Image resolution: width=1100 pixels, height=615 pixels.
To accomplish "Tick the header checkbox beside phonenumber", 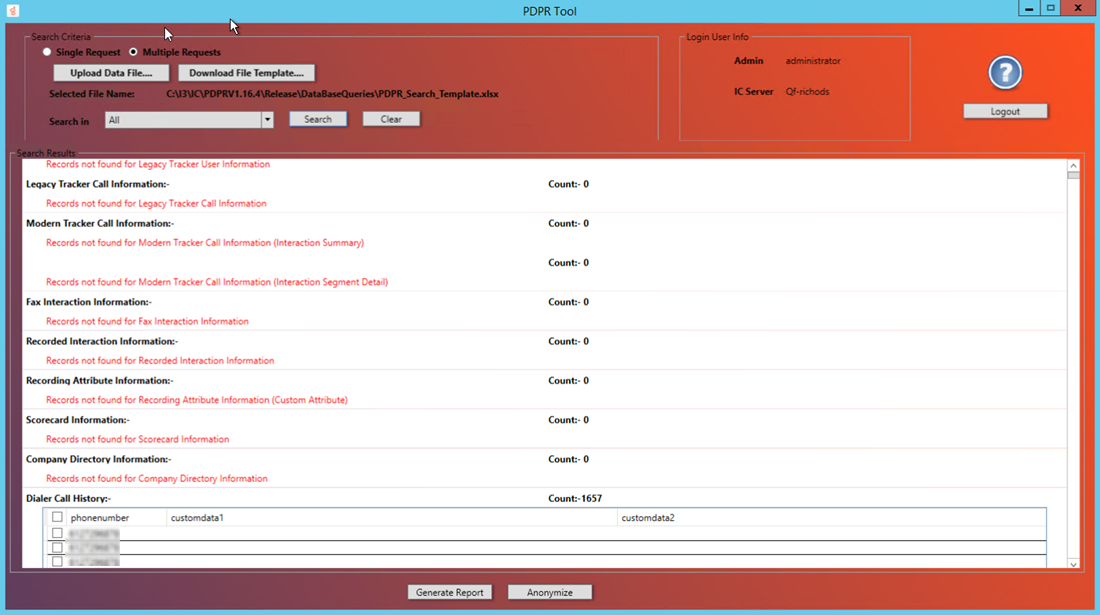I will tap(57, 518).
